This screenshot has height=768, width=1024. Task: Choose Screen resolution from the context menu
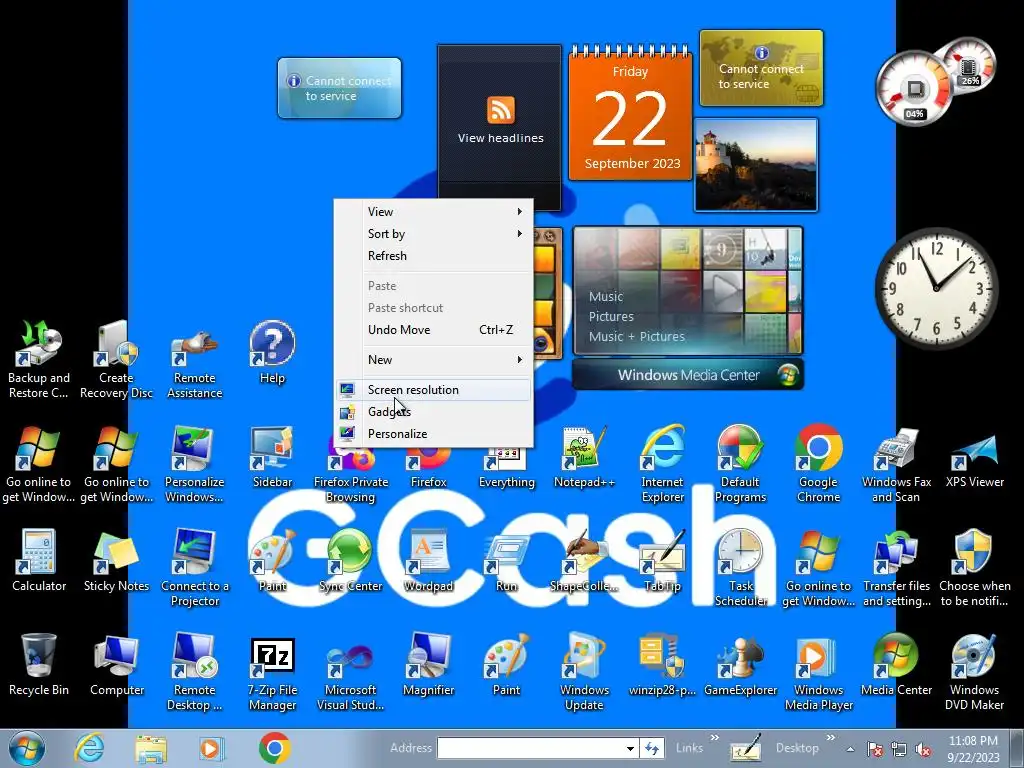pos(434,390)
